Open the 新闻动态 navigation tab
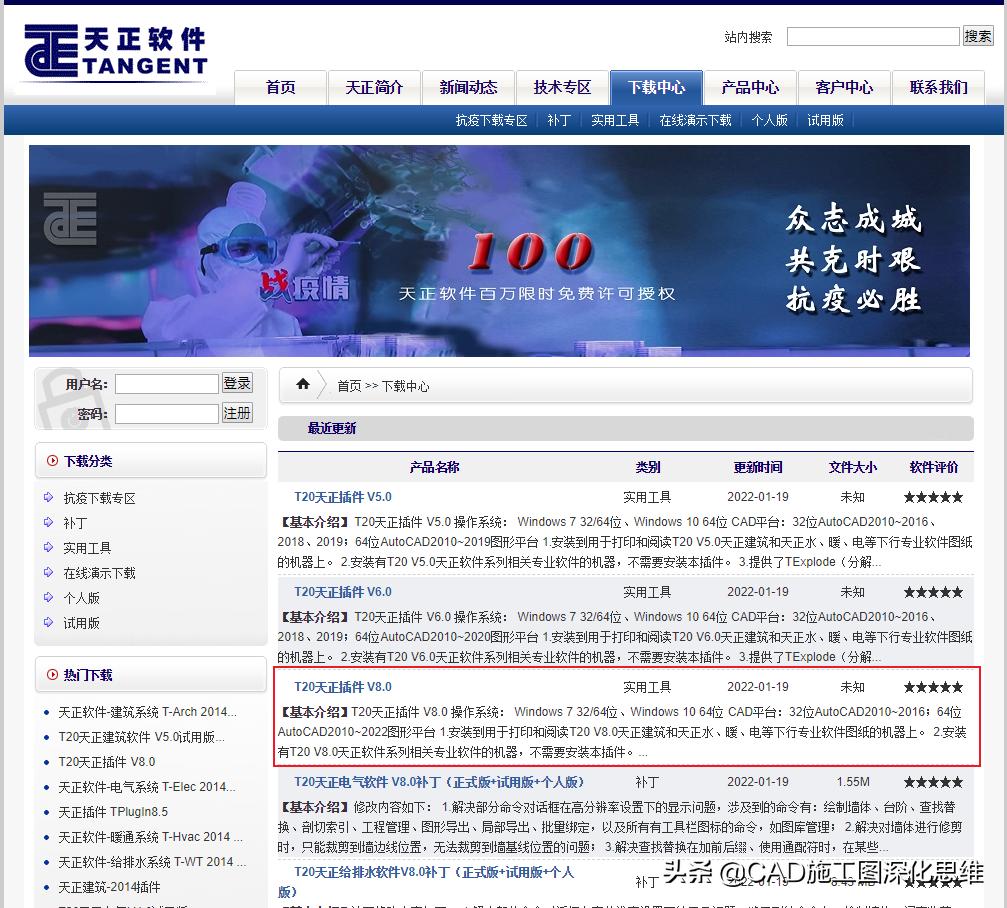The height and width of the screenshot is (908, 1007). pos(468,87)
